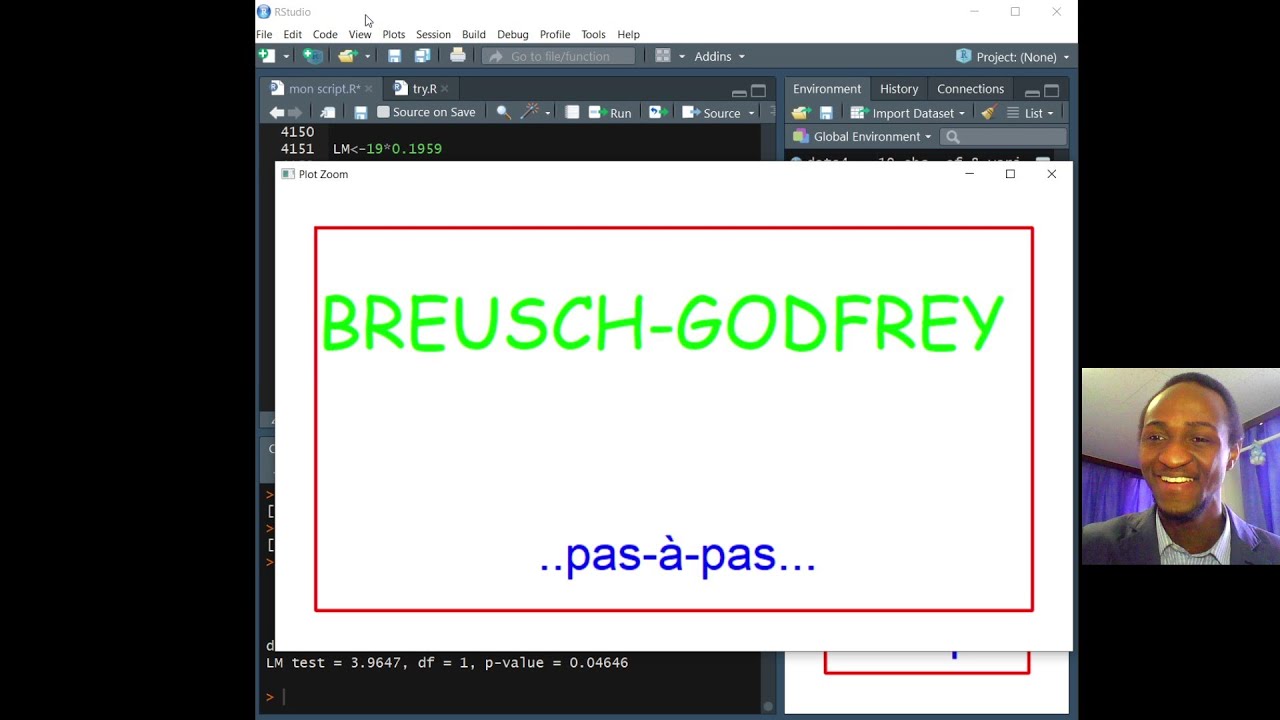Click the Show in new window icon
This screenshot has width=1280, height=720.
click(x=327, y=113)
